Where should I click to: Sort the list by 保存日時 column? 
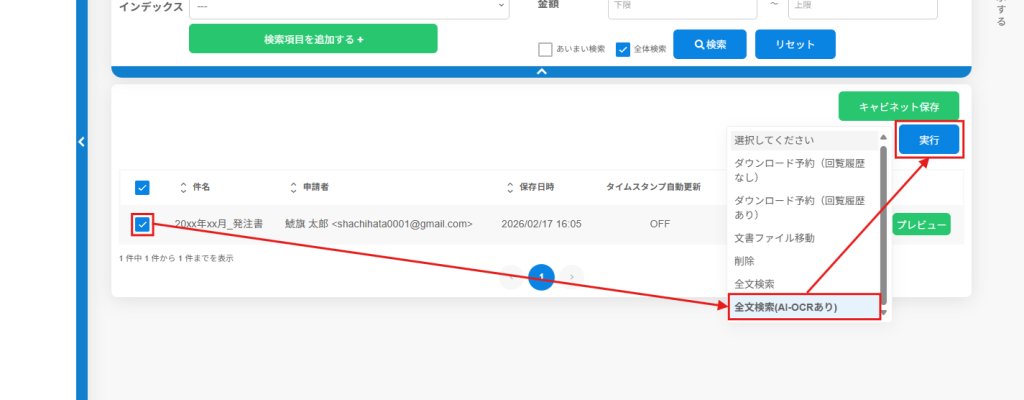click(x=510, y=187)
